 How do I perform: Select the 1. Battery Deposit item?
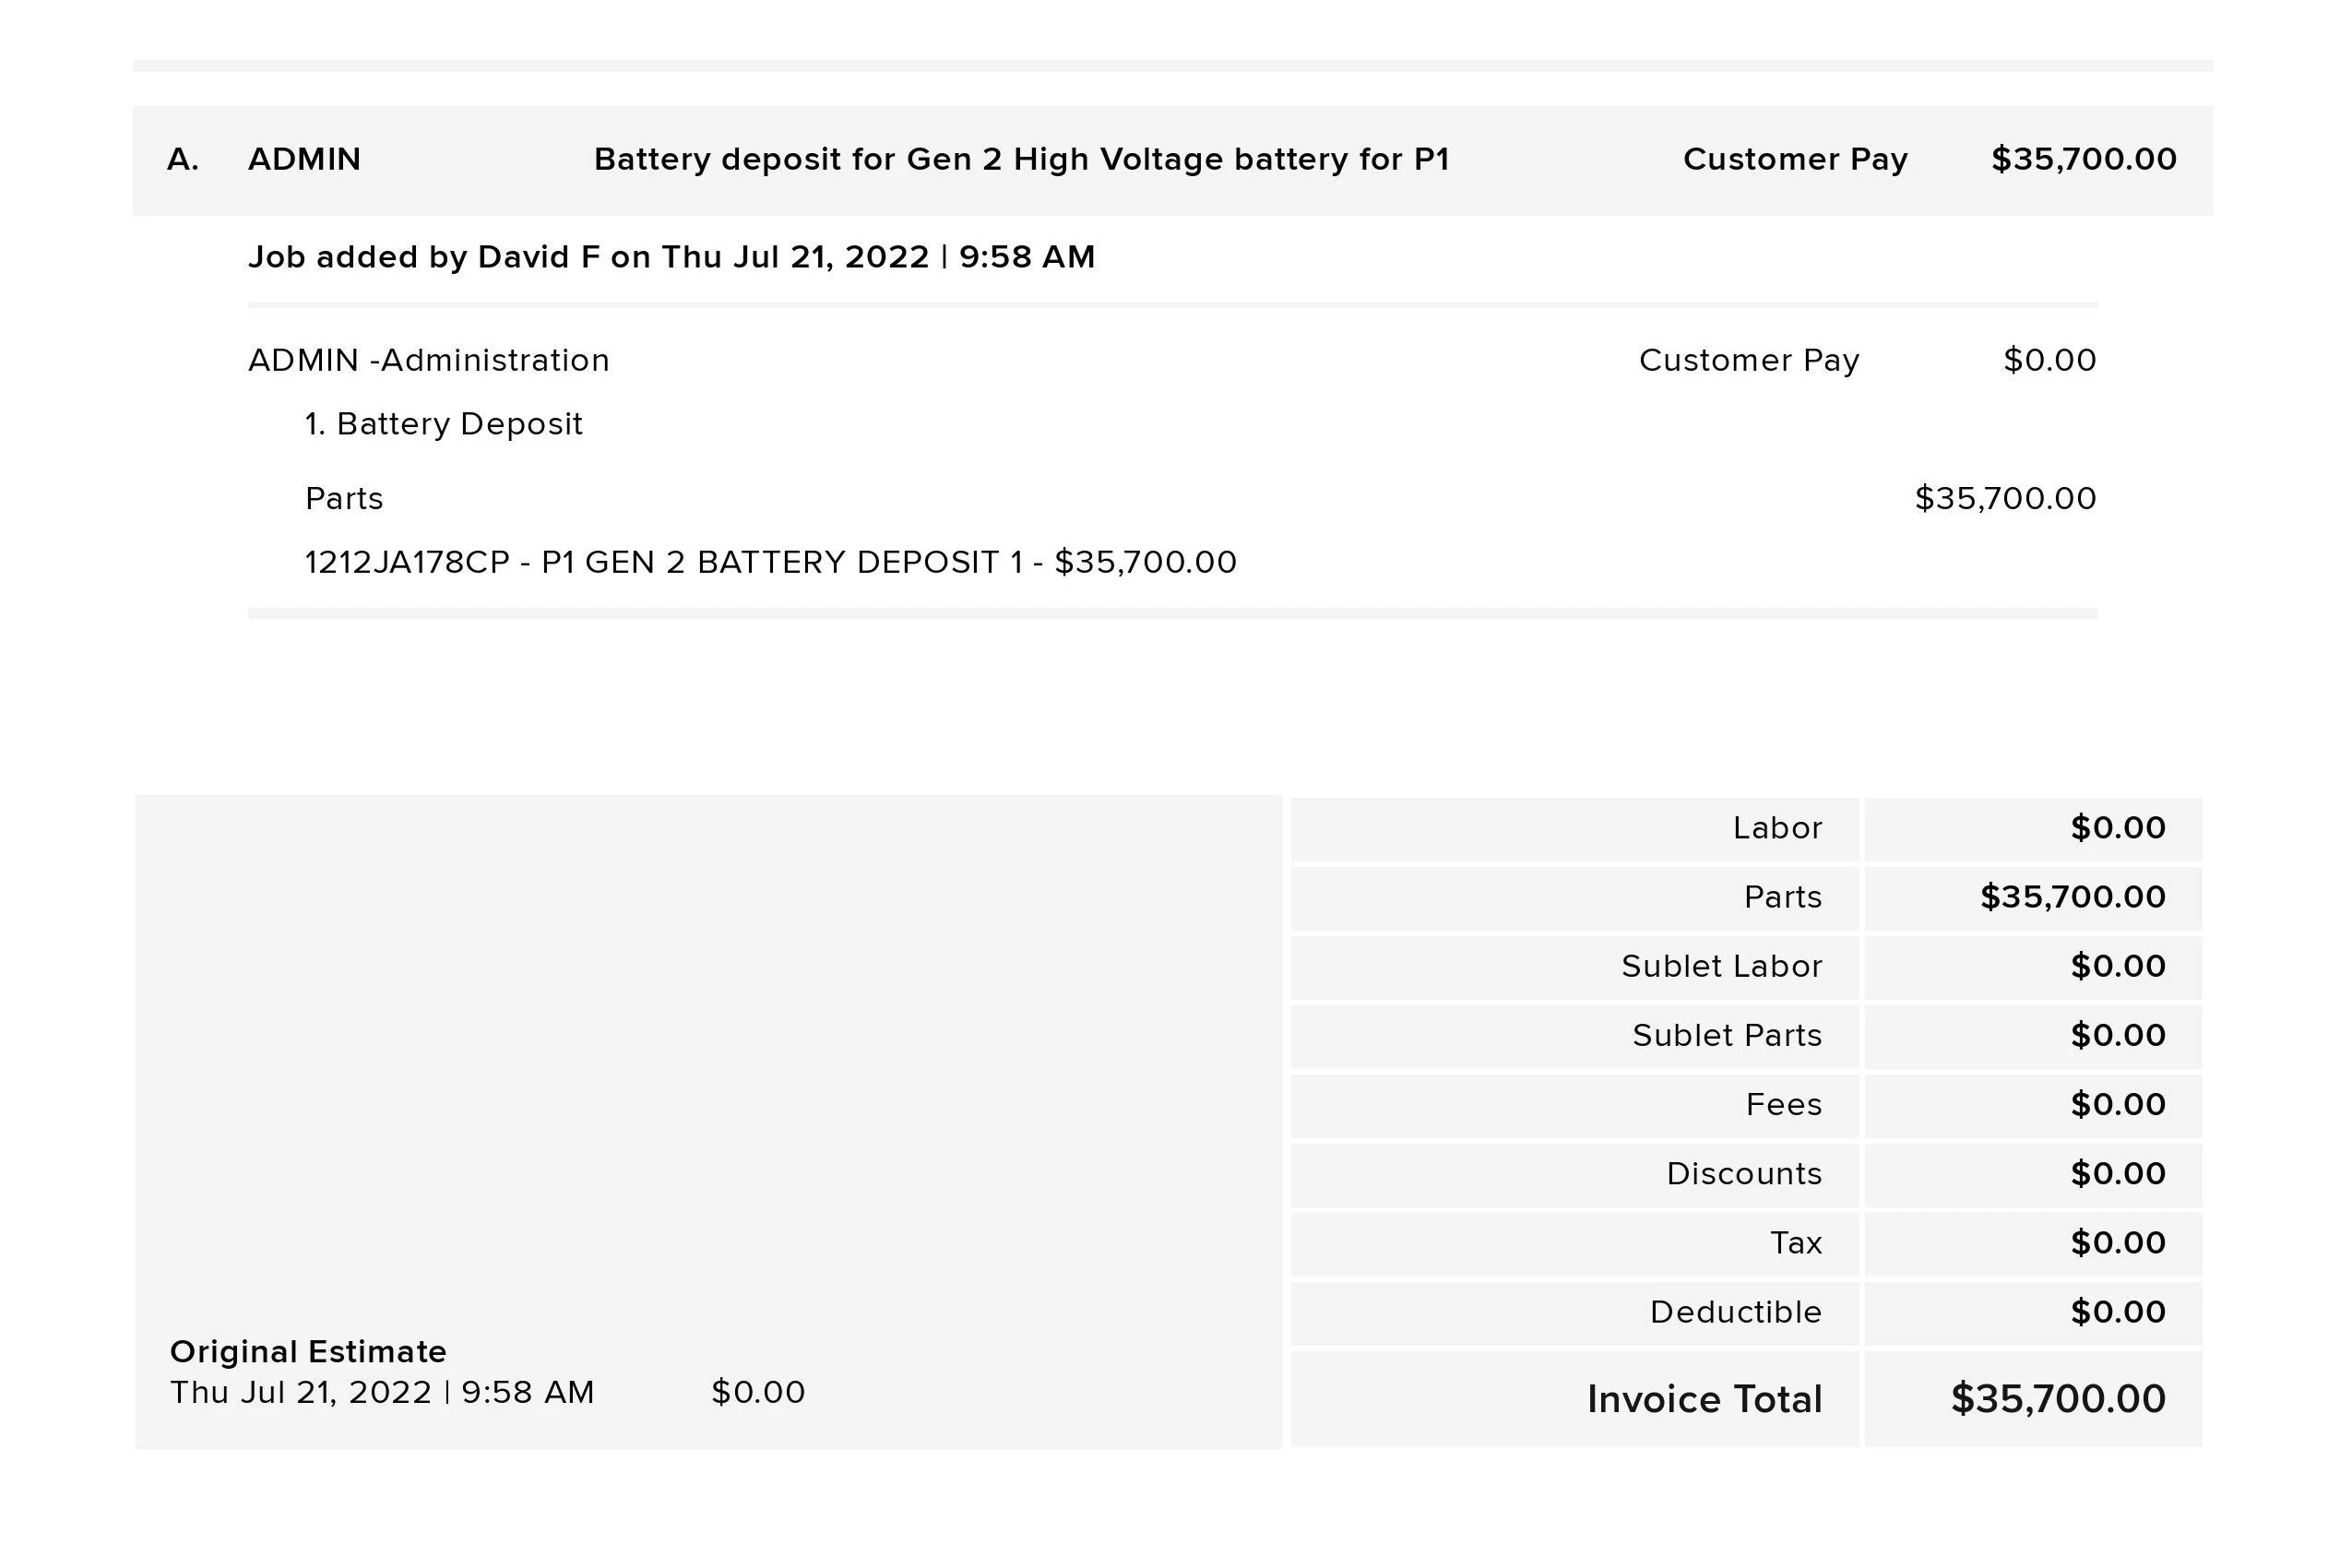pos(444,424)
